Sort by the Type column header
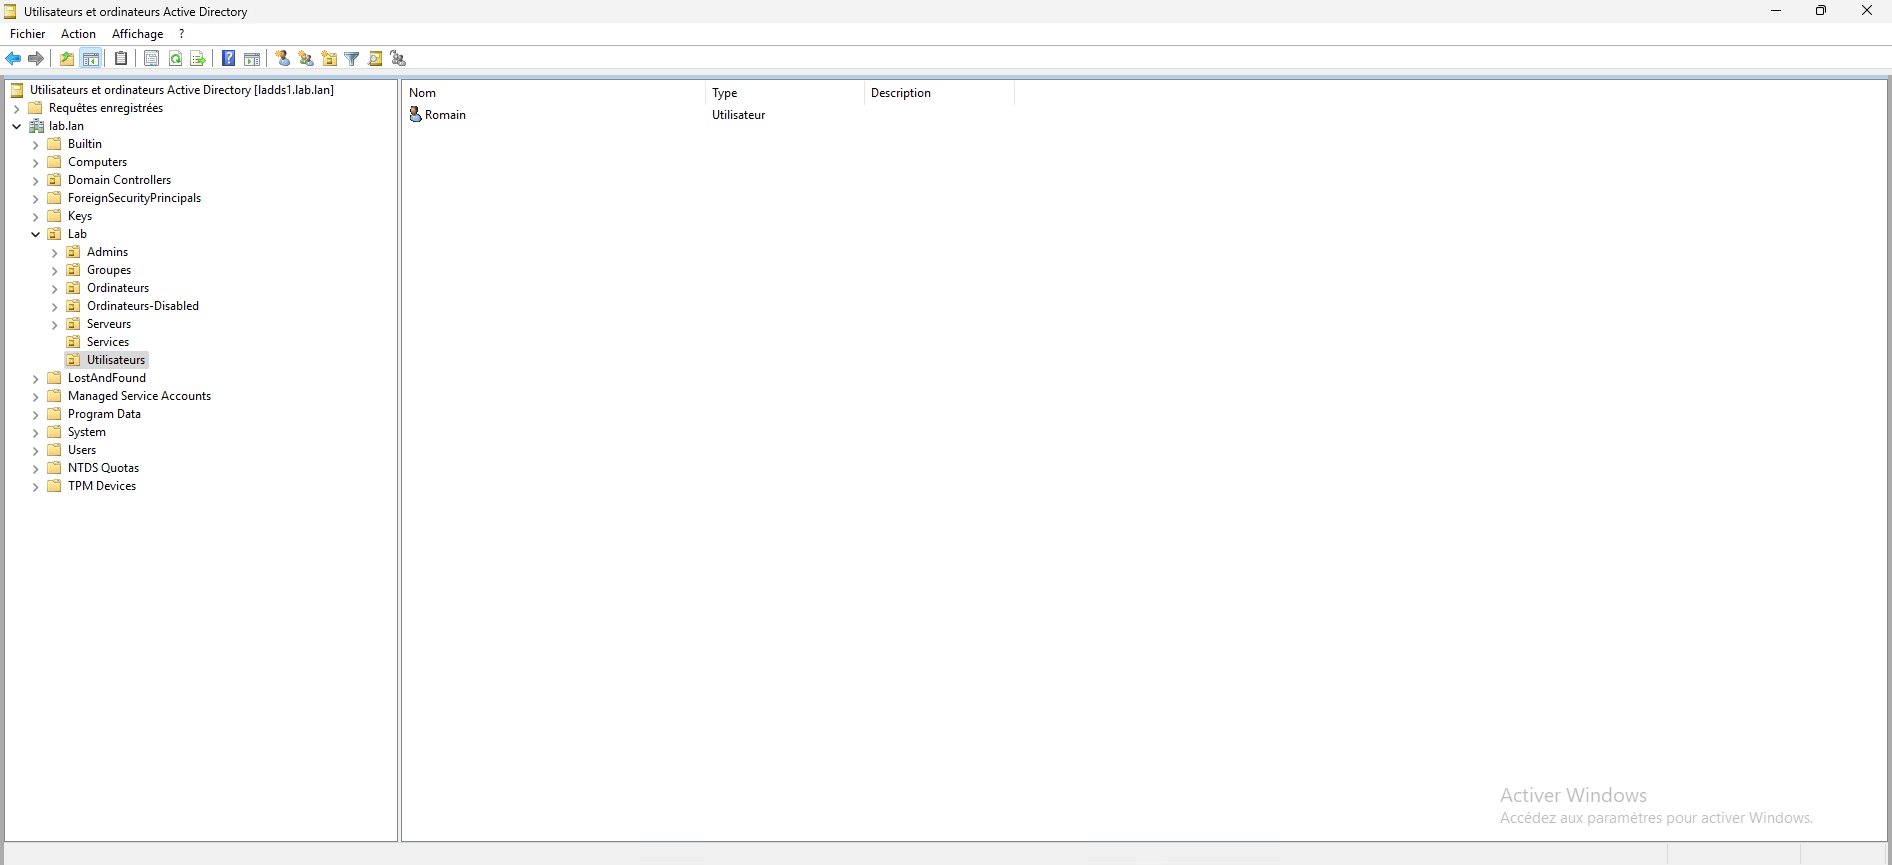Viewport: 1892px width, 865px height. (725, 93)
